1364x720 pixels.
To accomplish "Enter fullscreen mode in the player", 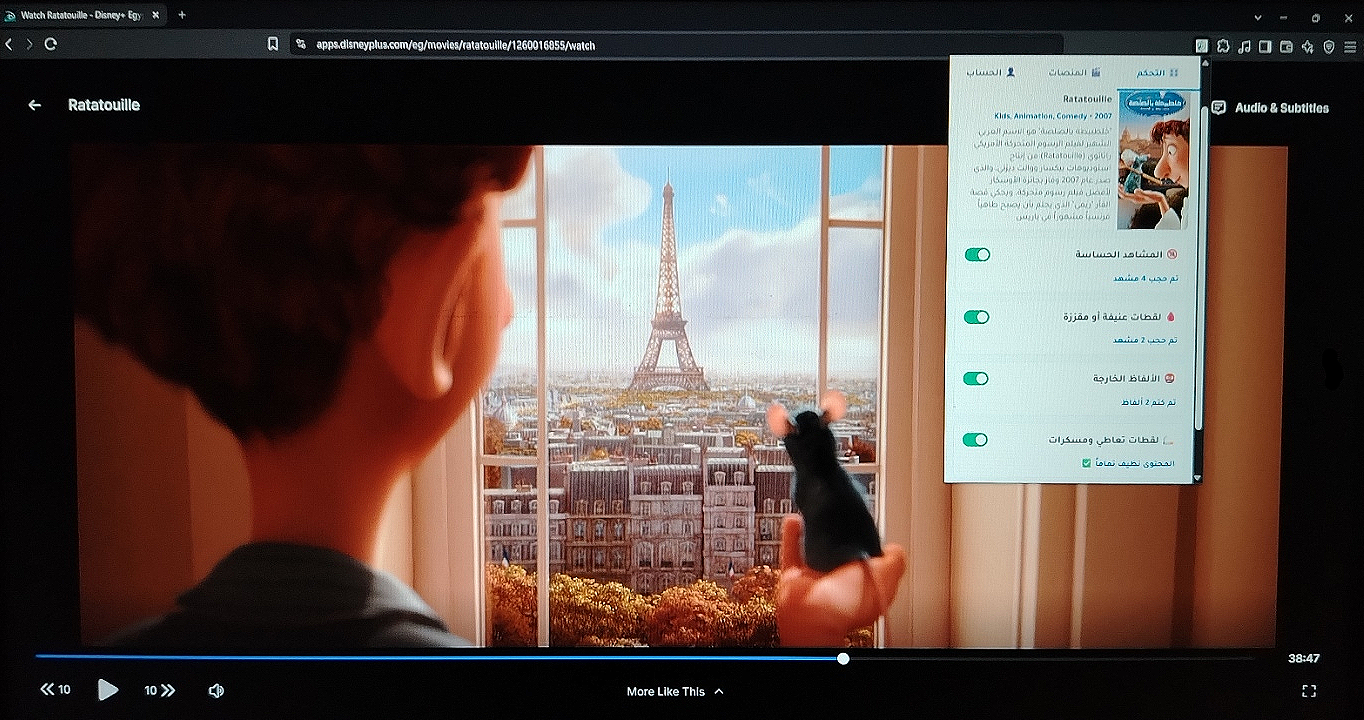I will [1309, 691].
